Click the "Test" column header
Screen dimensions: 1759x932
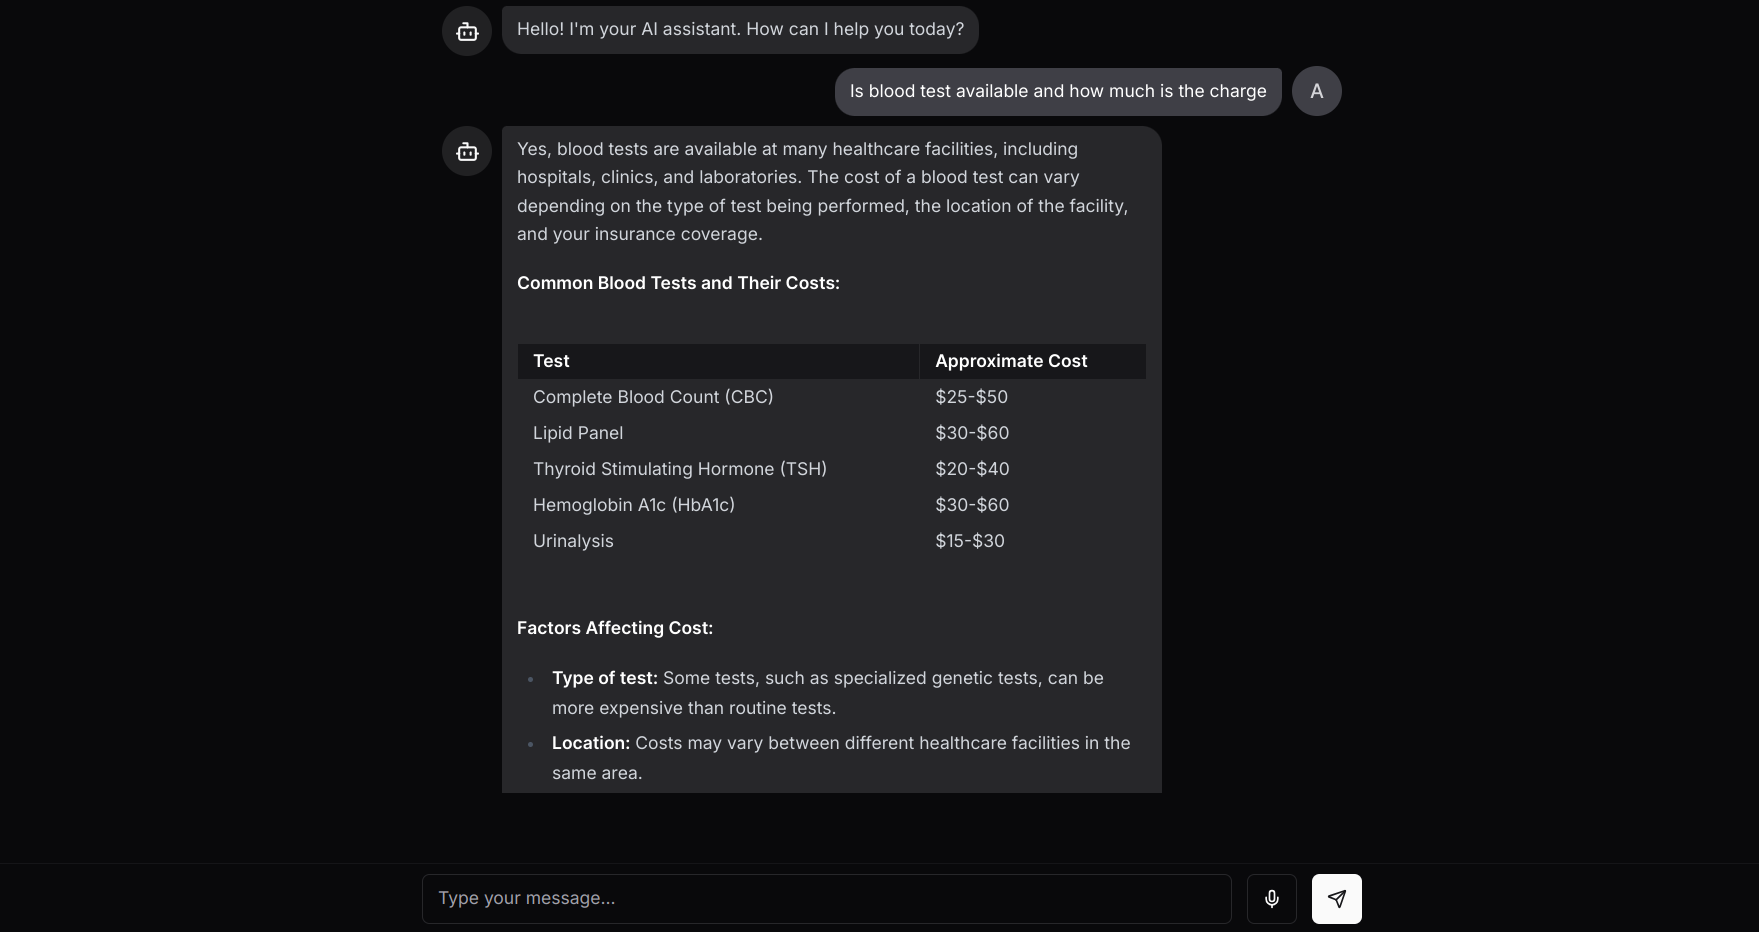[x=551, y=361]
